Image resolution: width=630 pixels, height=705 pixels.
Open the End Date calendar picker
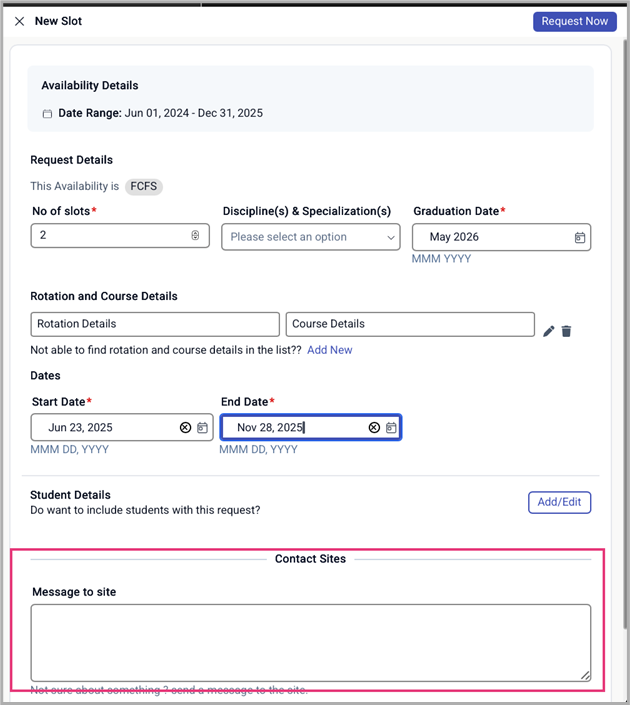pos(391,428)
